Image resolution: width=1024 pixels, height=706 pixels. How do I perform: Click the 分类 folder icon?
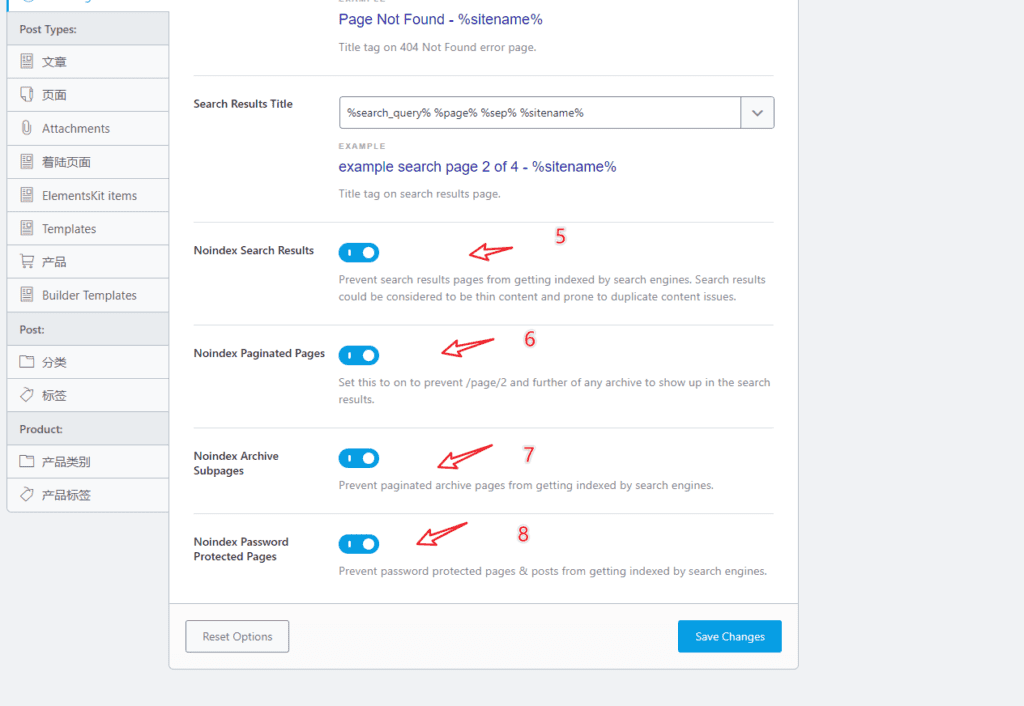point(27,362)
